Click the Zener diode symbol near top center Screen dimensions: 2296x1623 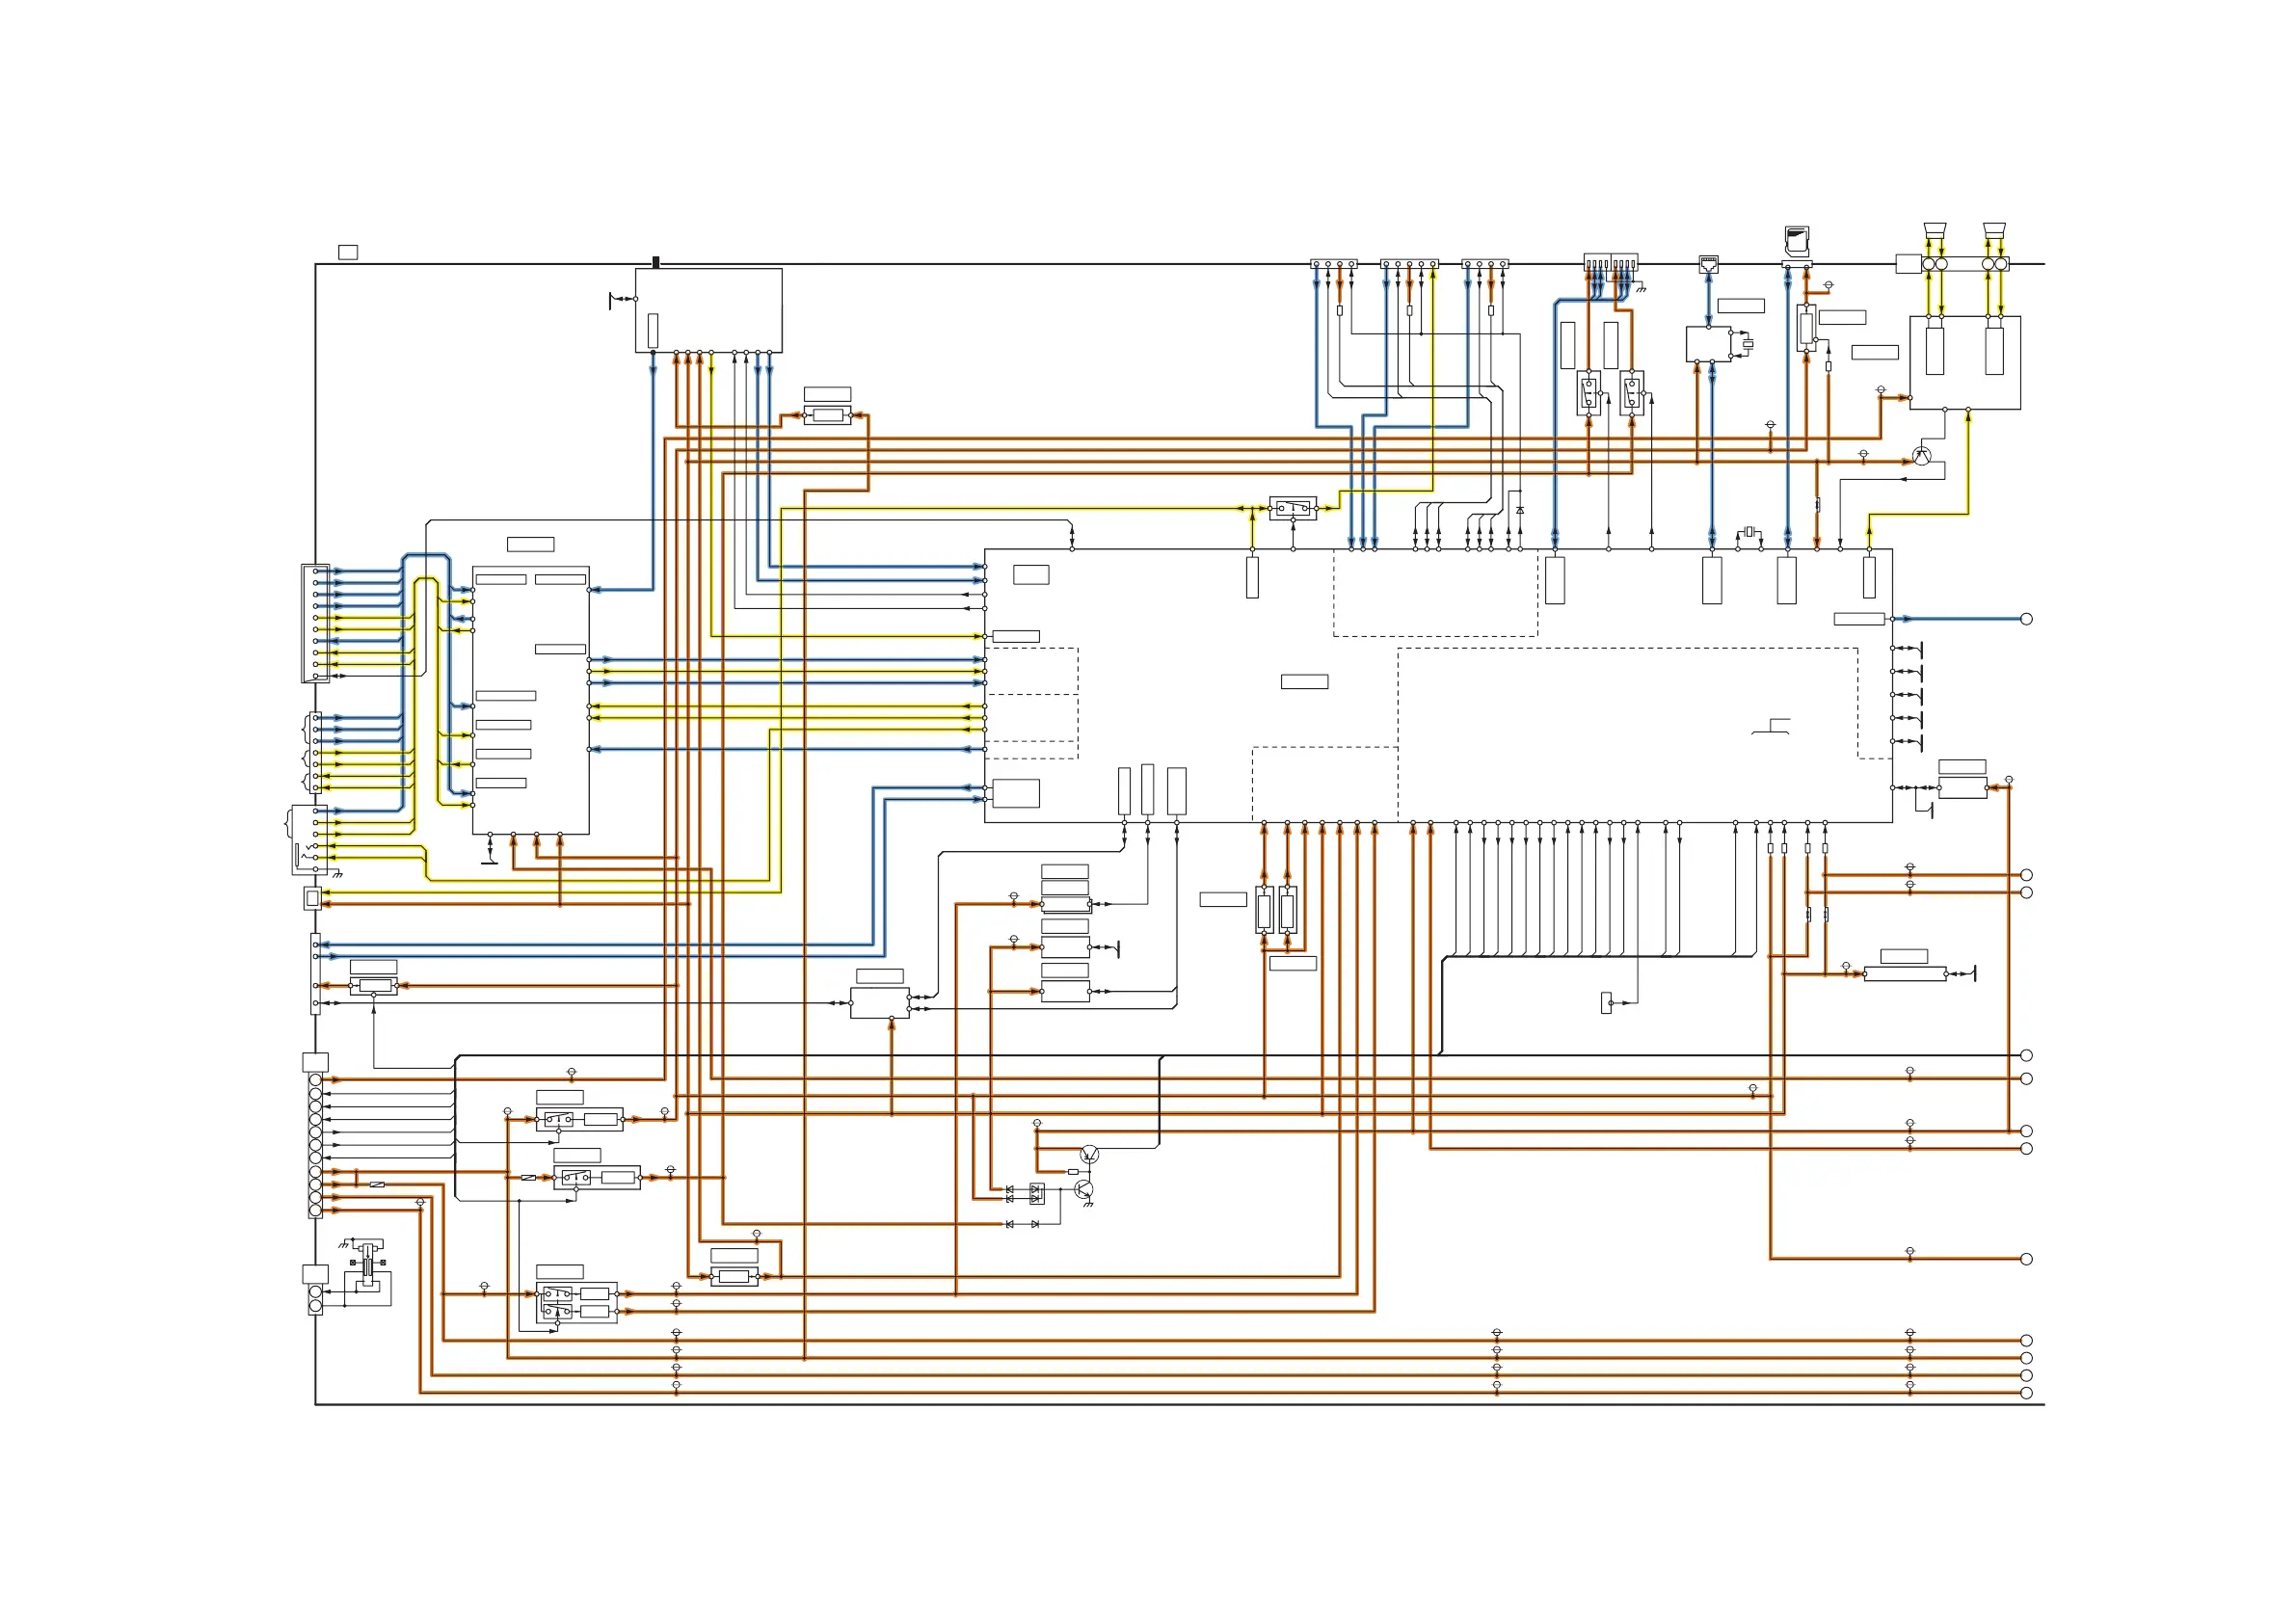(1520, 510)
